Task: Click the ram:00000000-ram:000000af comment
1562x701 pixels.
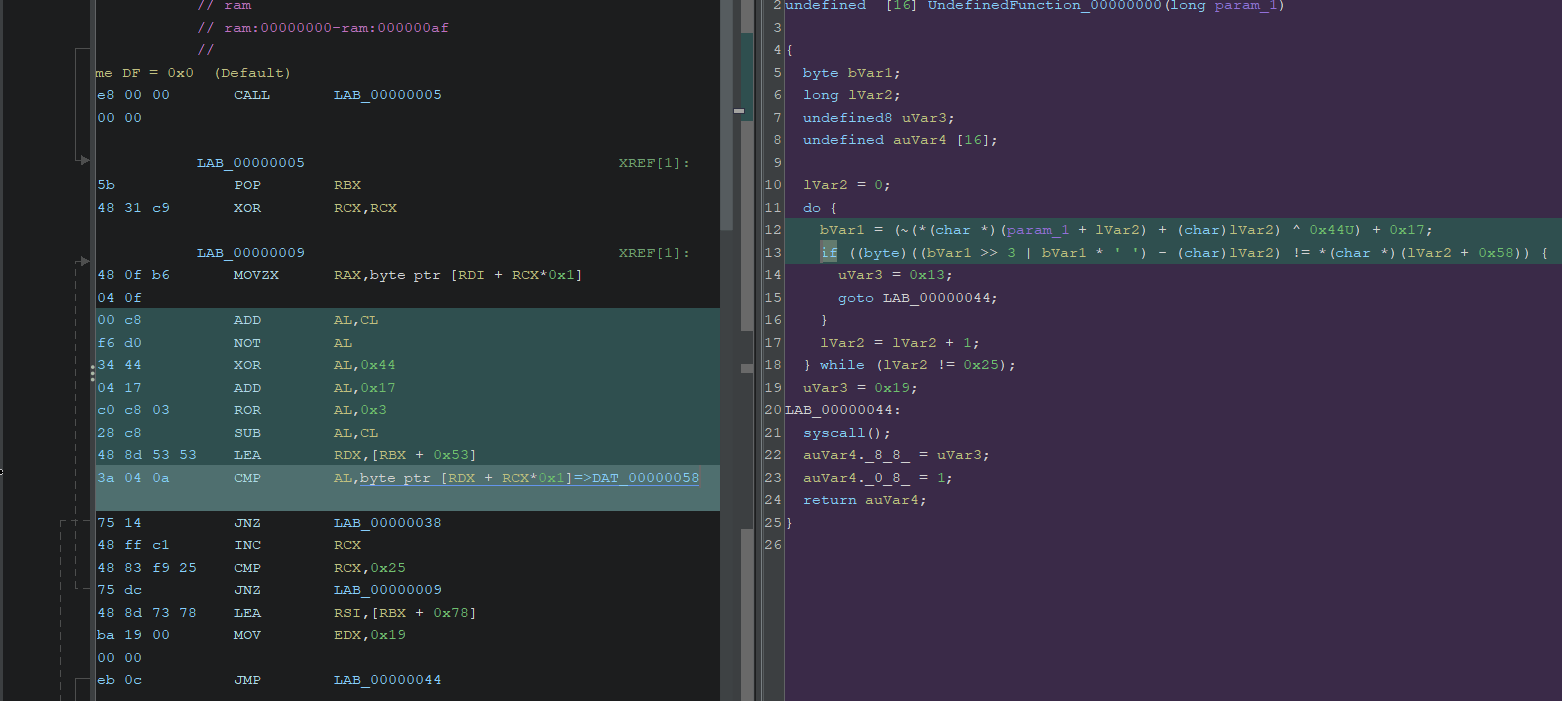Action: [x=323, y=28]
